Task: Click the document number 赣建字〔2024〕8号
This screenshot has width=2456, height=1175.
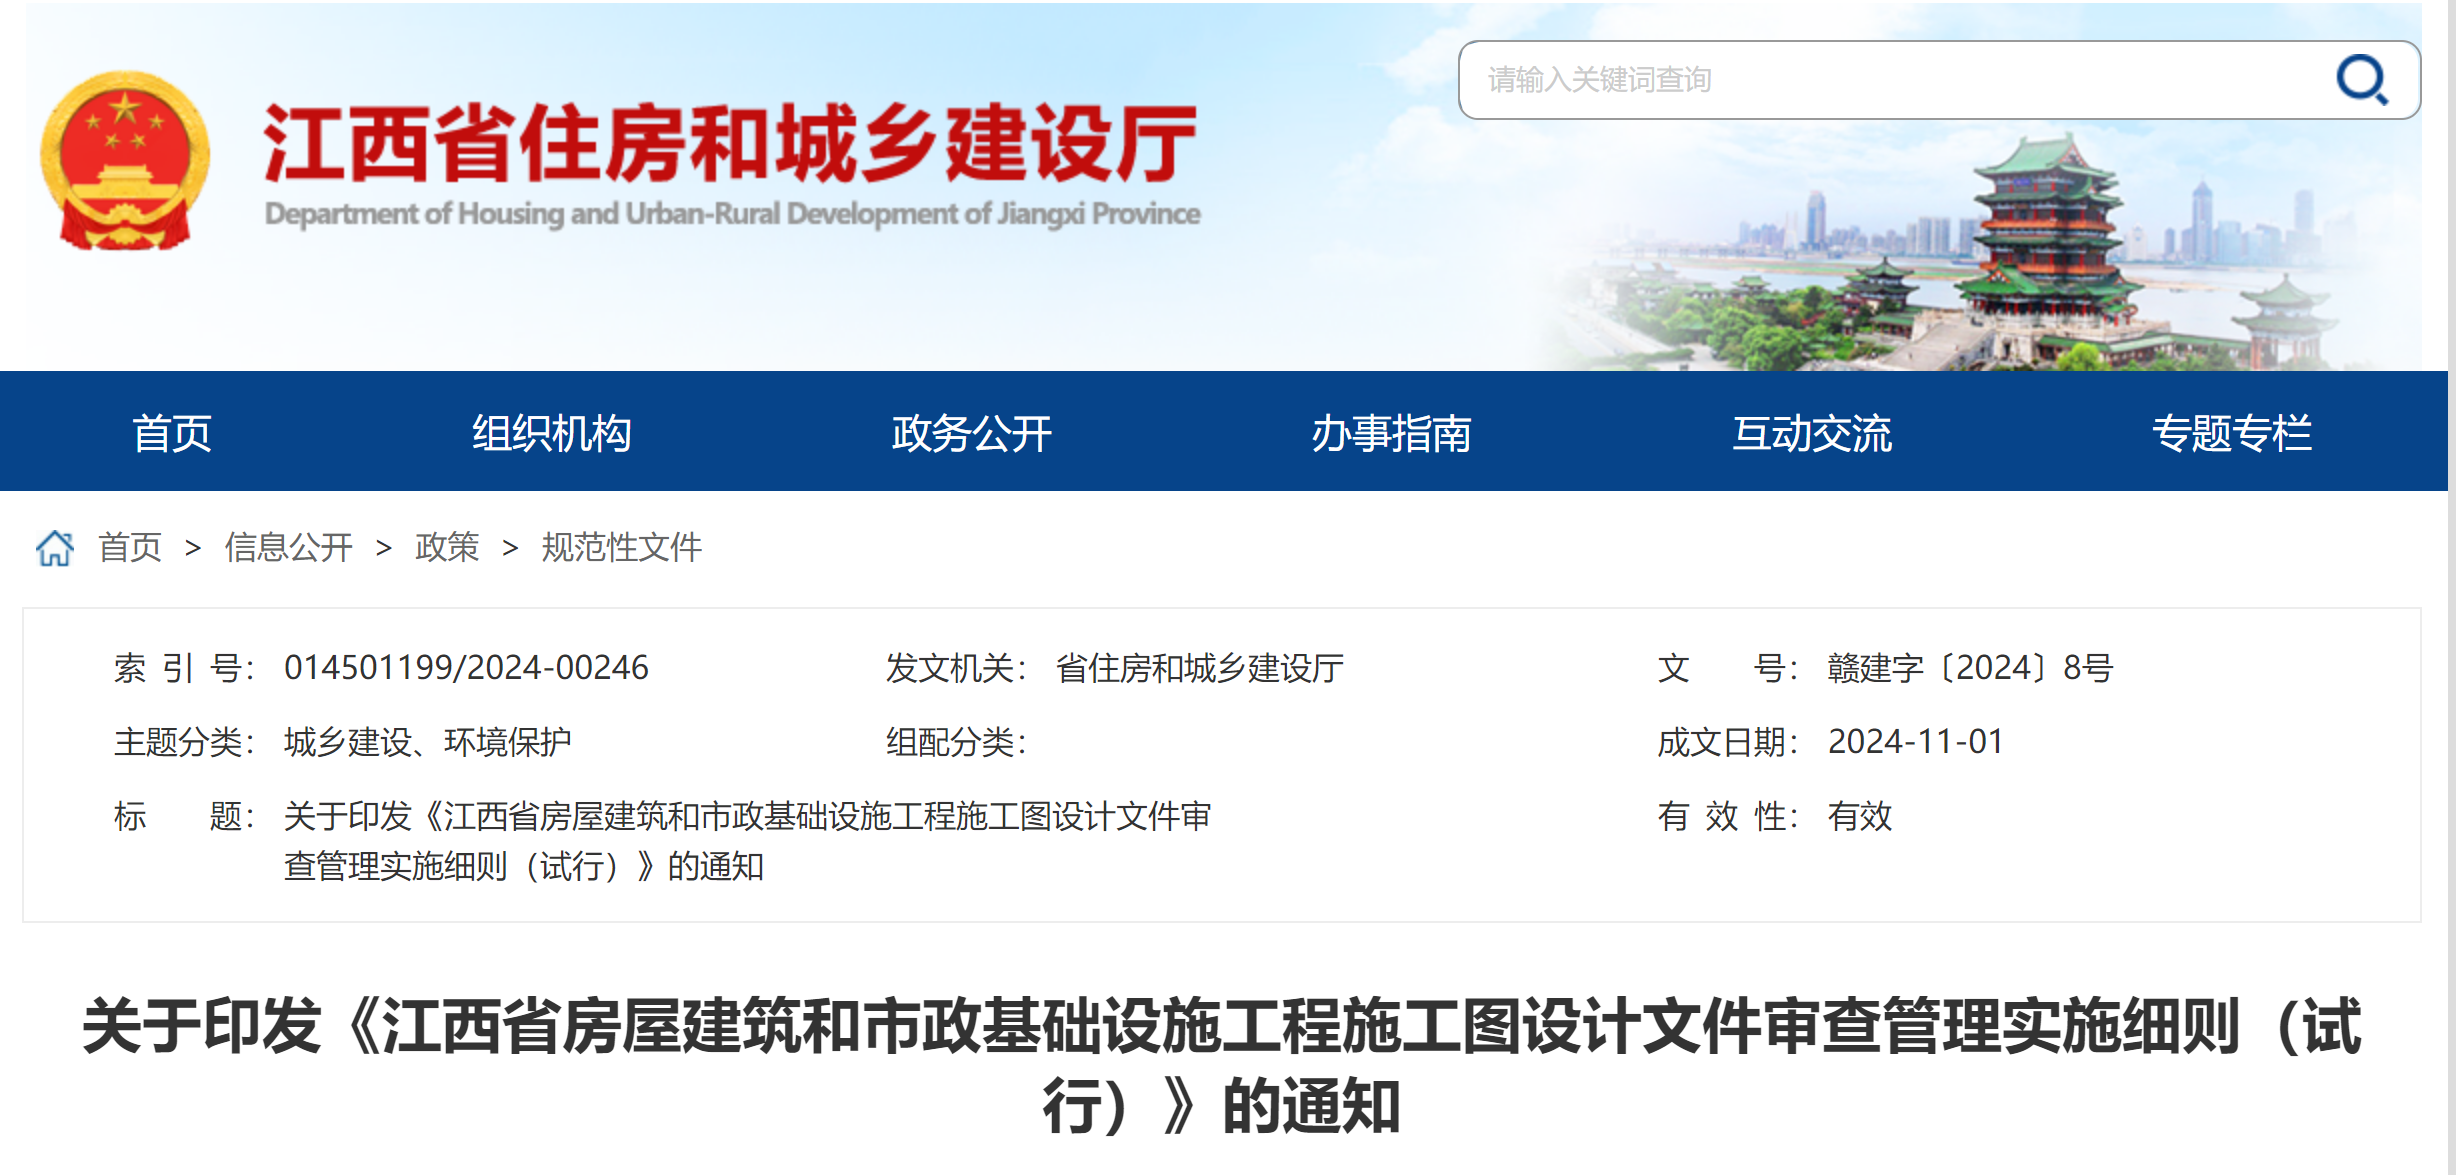Action: [1970, 668]
